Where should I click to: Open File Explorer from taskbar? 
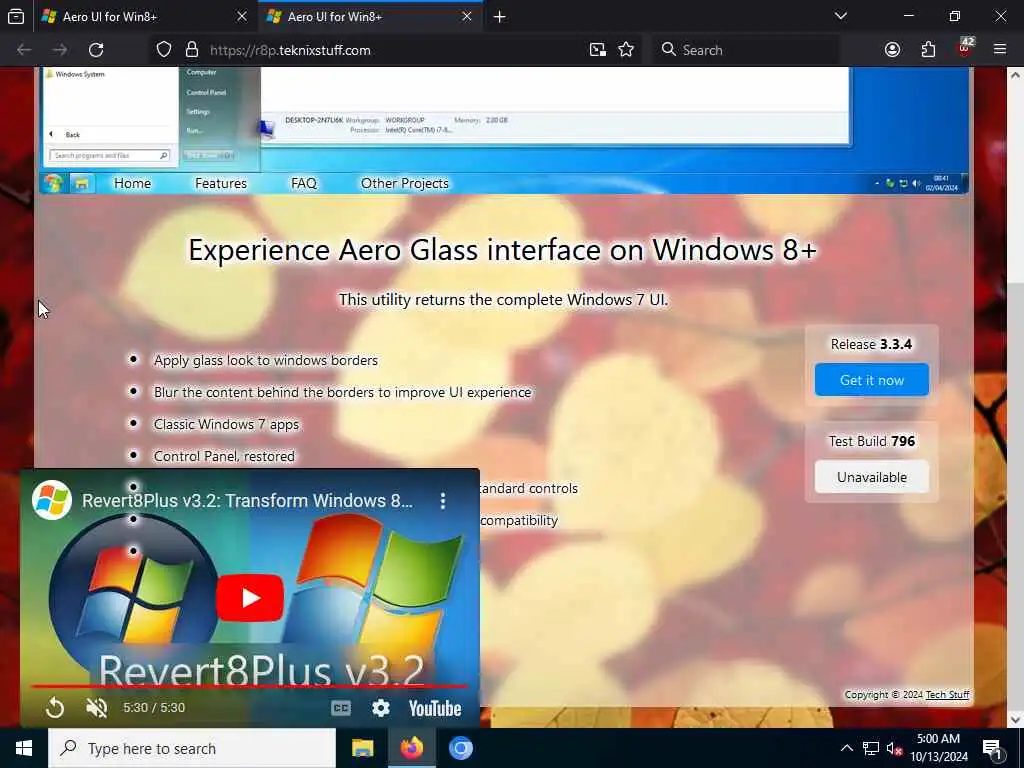(x=362, y=748)
